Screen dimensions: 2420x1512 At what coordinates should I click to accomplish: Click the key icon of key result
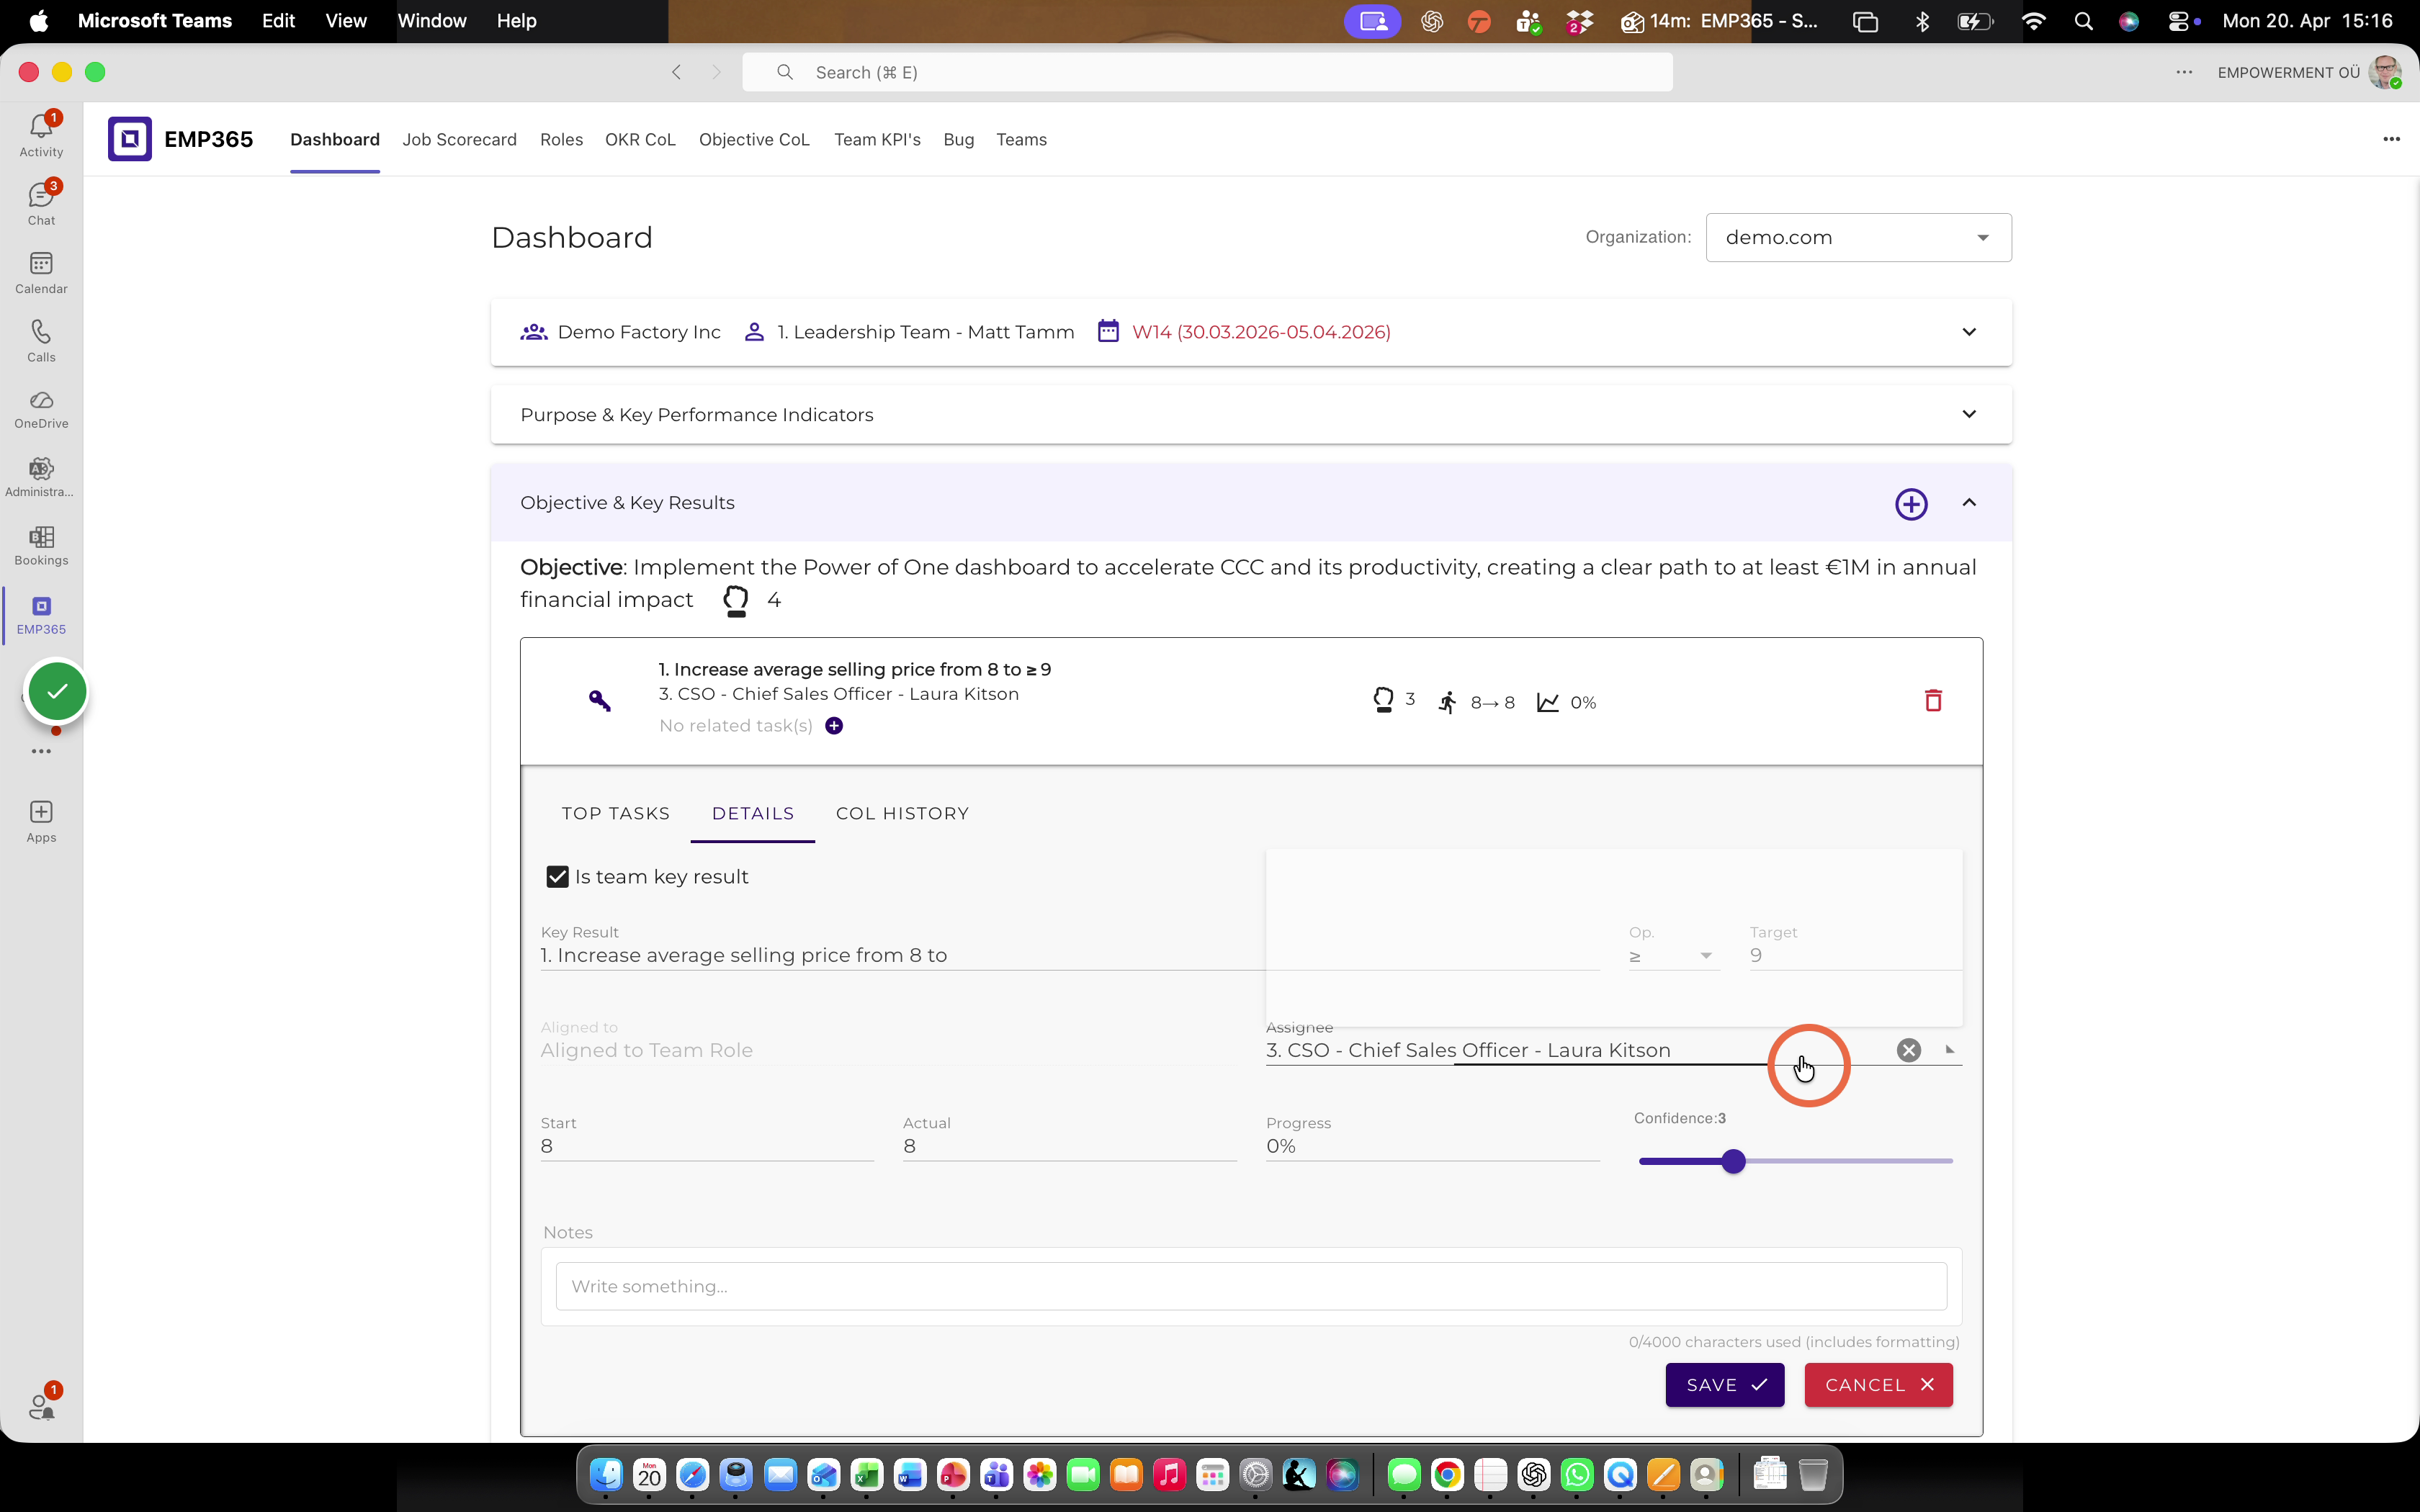pyautogui.click(x=599, y=701)
